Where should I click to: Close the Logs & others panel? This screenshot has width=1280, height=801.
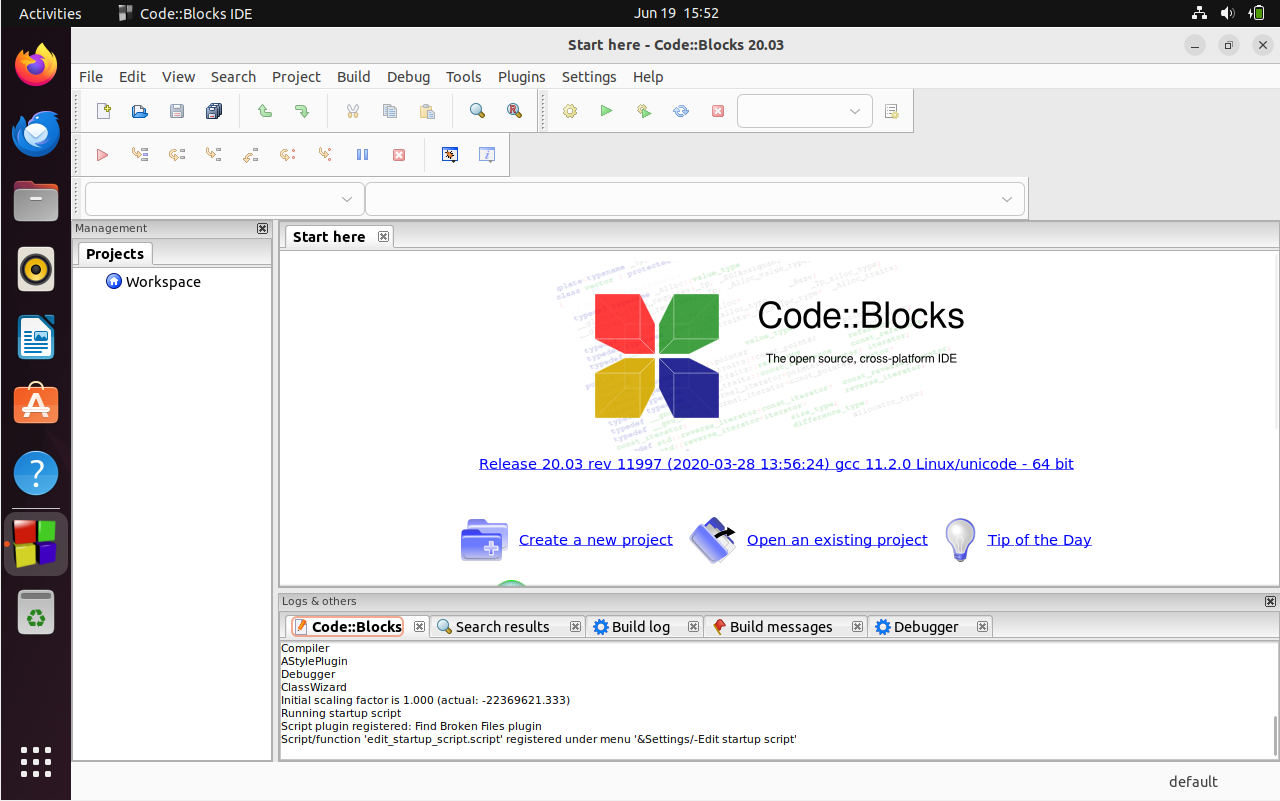(1270, 602)
